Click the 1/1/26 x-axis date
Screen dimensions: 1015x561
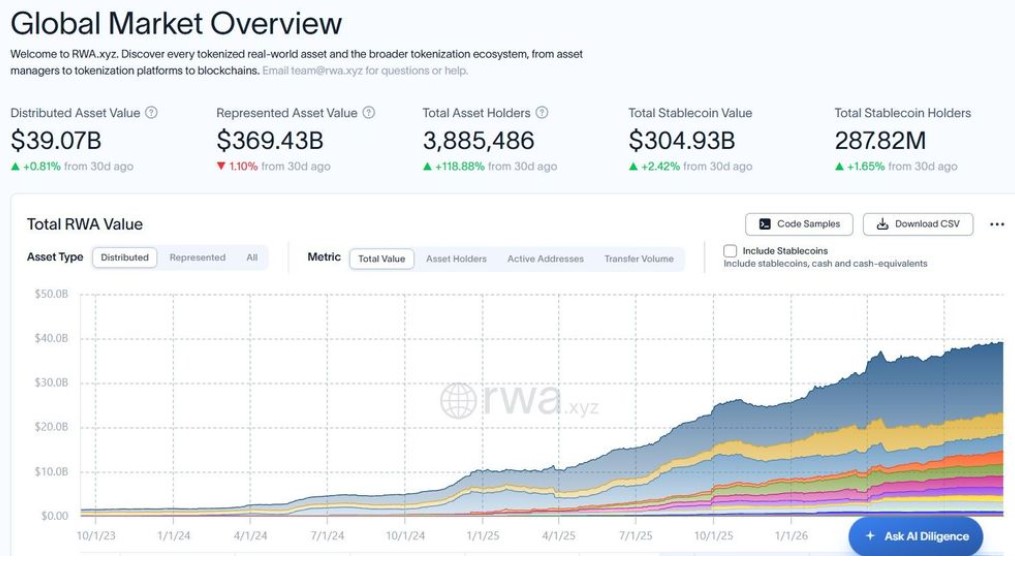point(791,536)
